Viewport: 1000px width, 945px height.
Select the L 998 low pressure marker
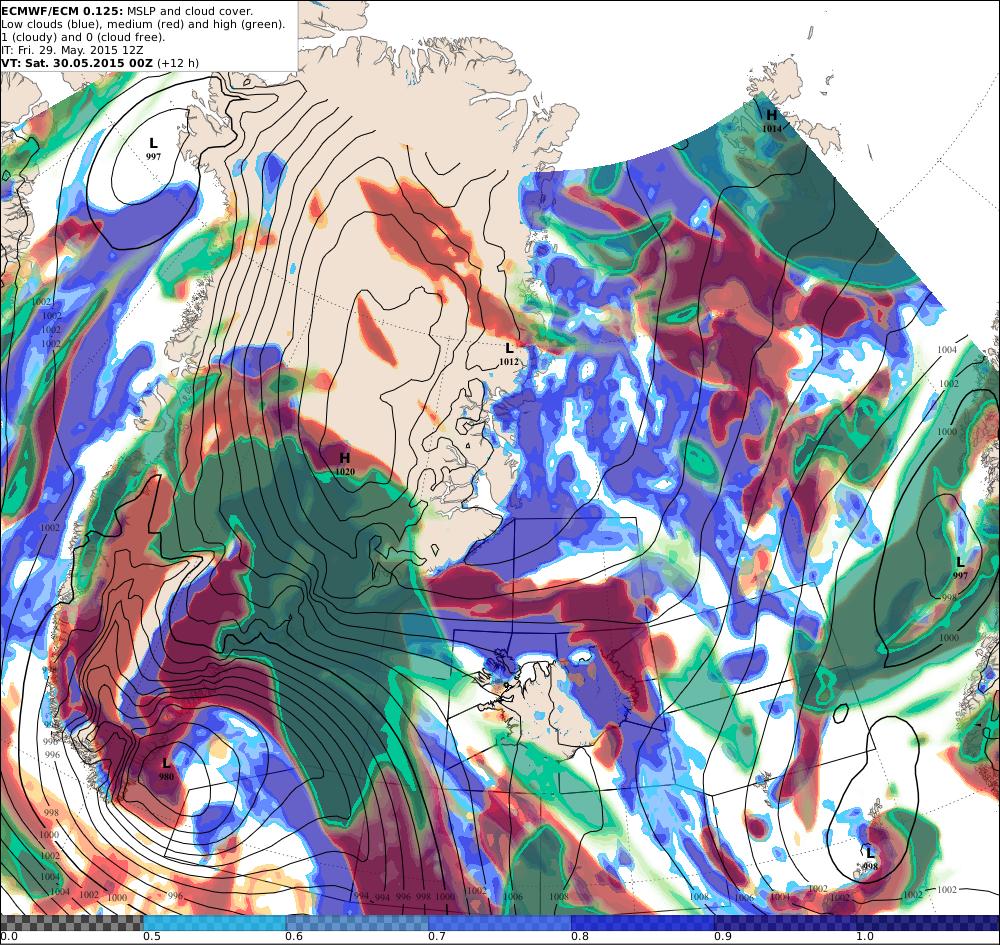click(870, 858)
